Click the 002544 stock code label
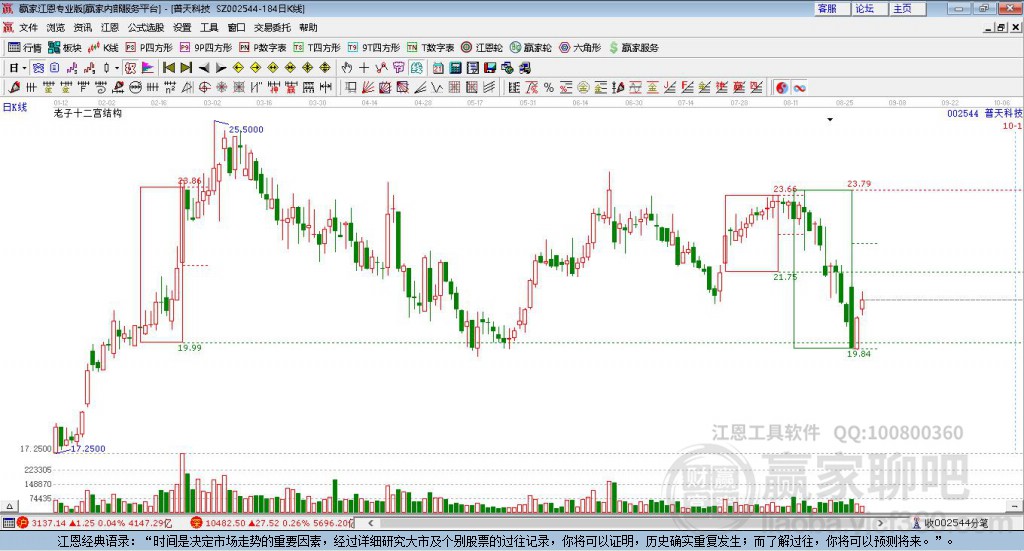The width and height of the screenshot is (1024, 551). coord(963,114)
